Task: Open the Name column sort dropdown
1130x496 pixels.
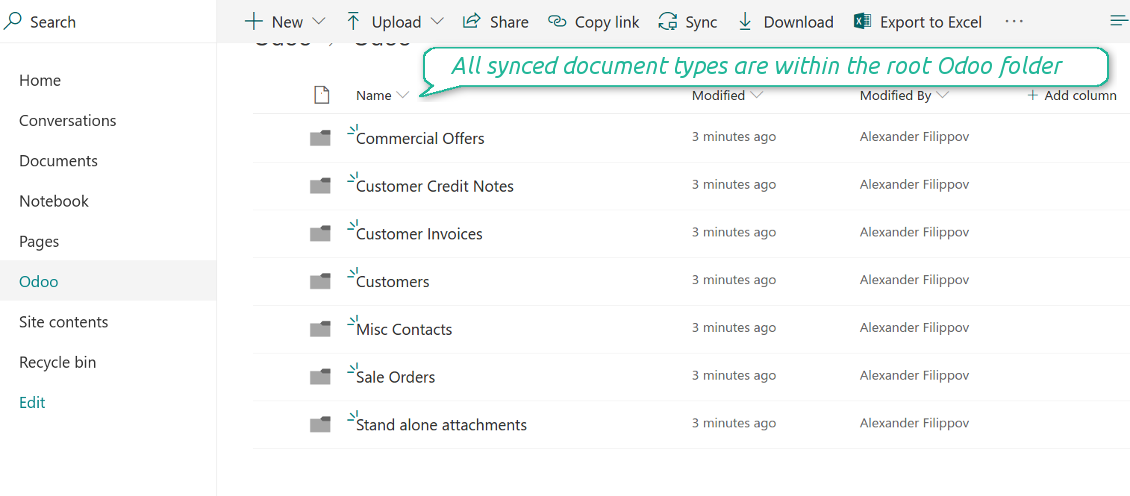Action: coord(403,95)
